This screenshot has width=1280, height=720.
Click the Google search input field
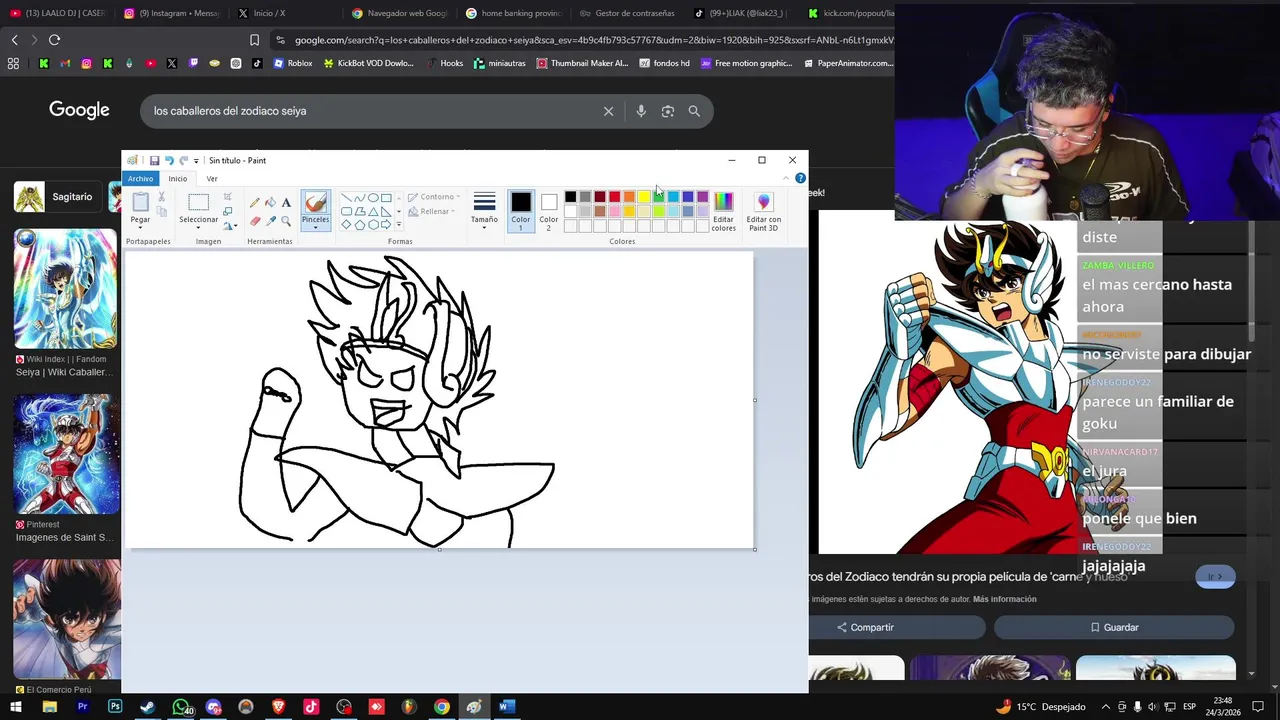coord(370,111)
